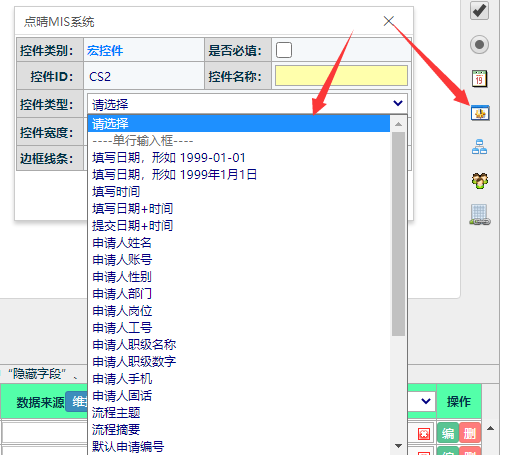Click the red 删 delete button
Screen dimensions: 507x455
470,433
